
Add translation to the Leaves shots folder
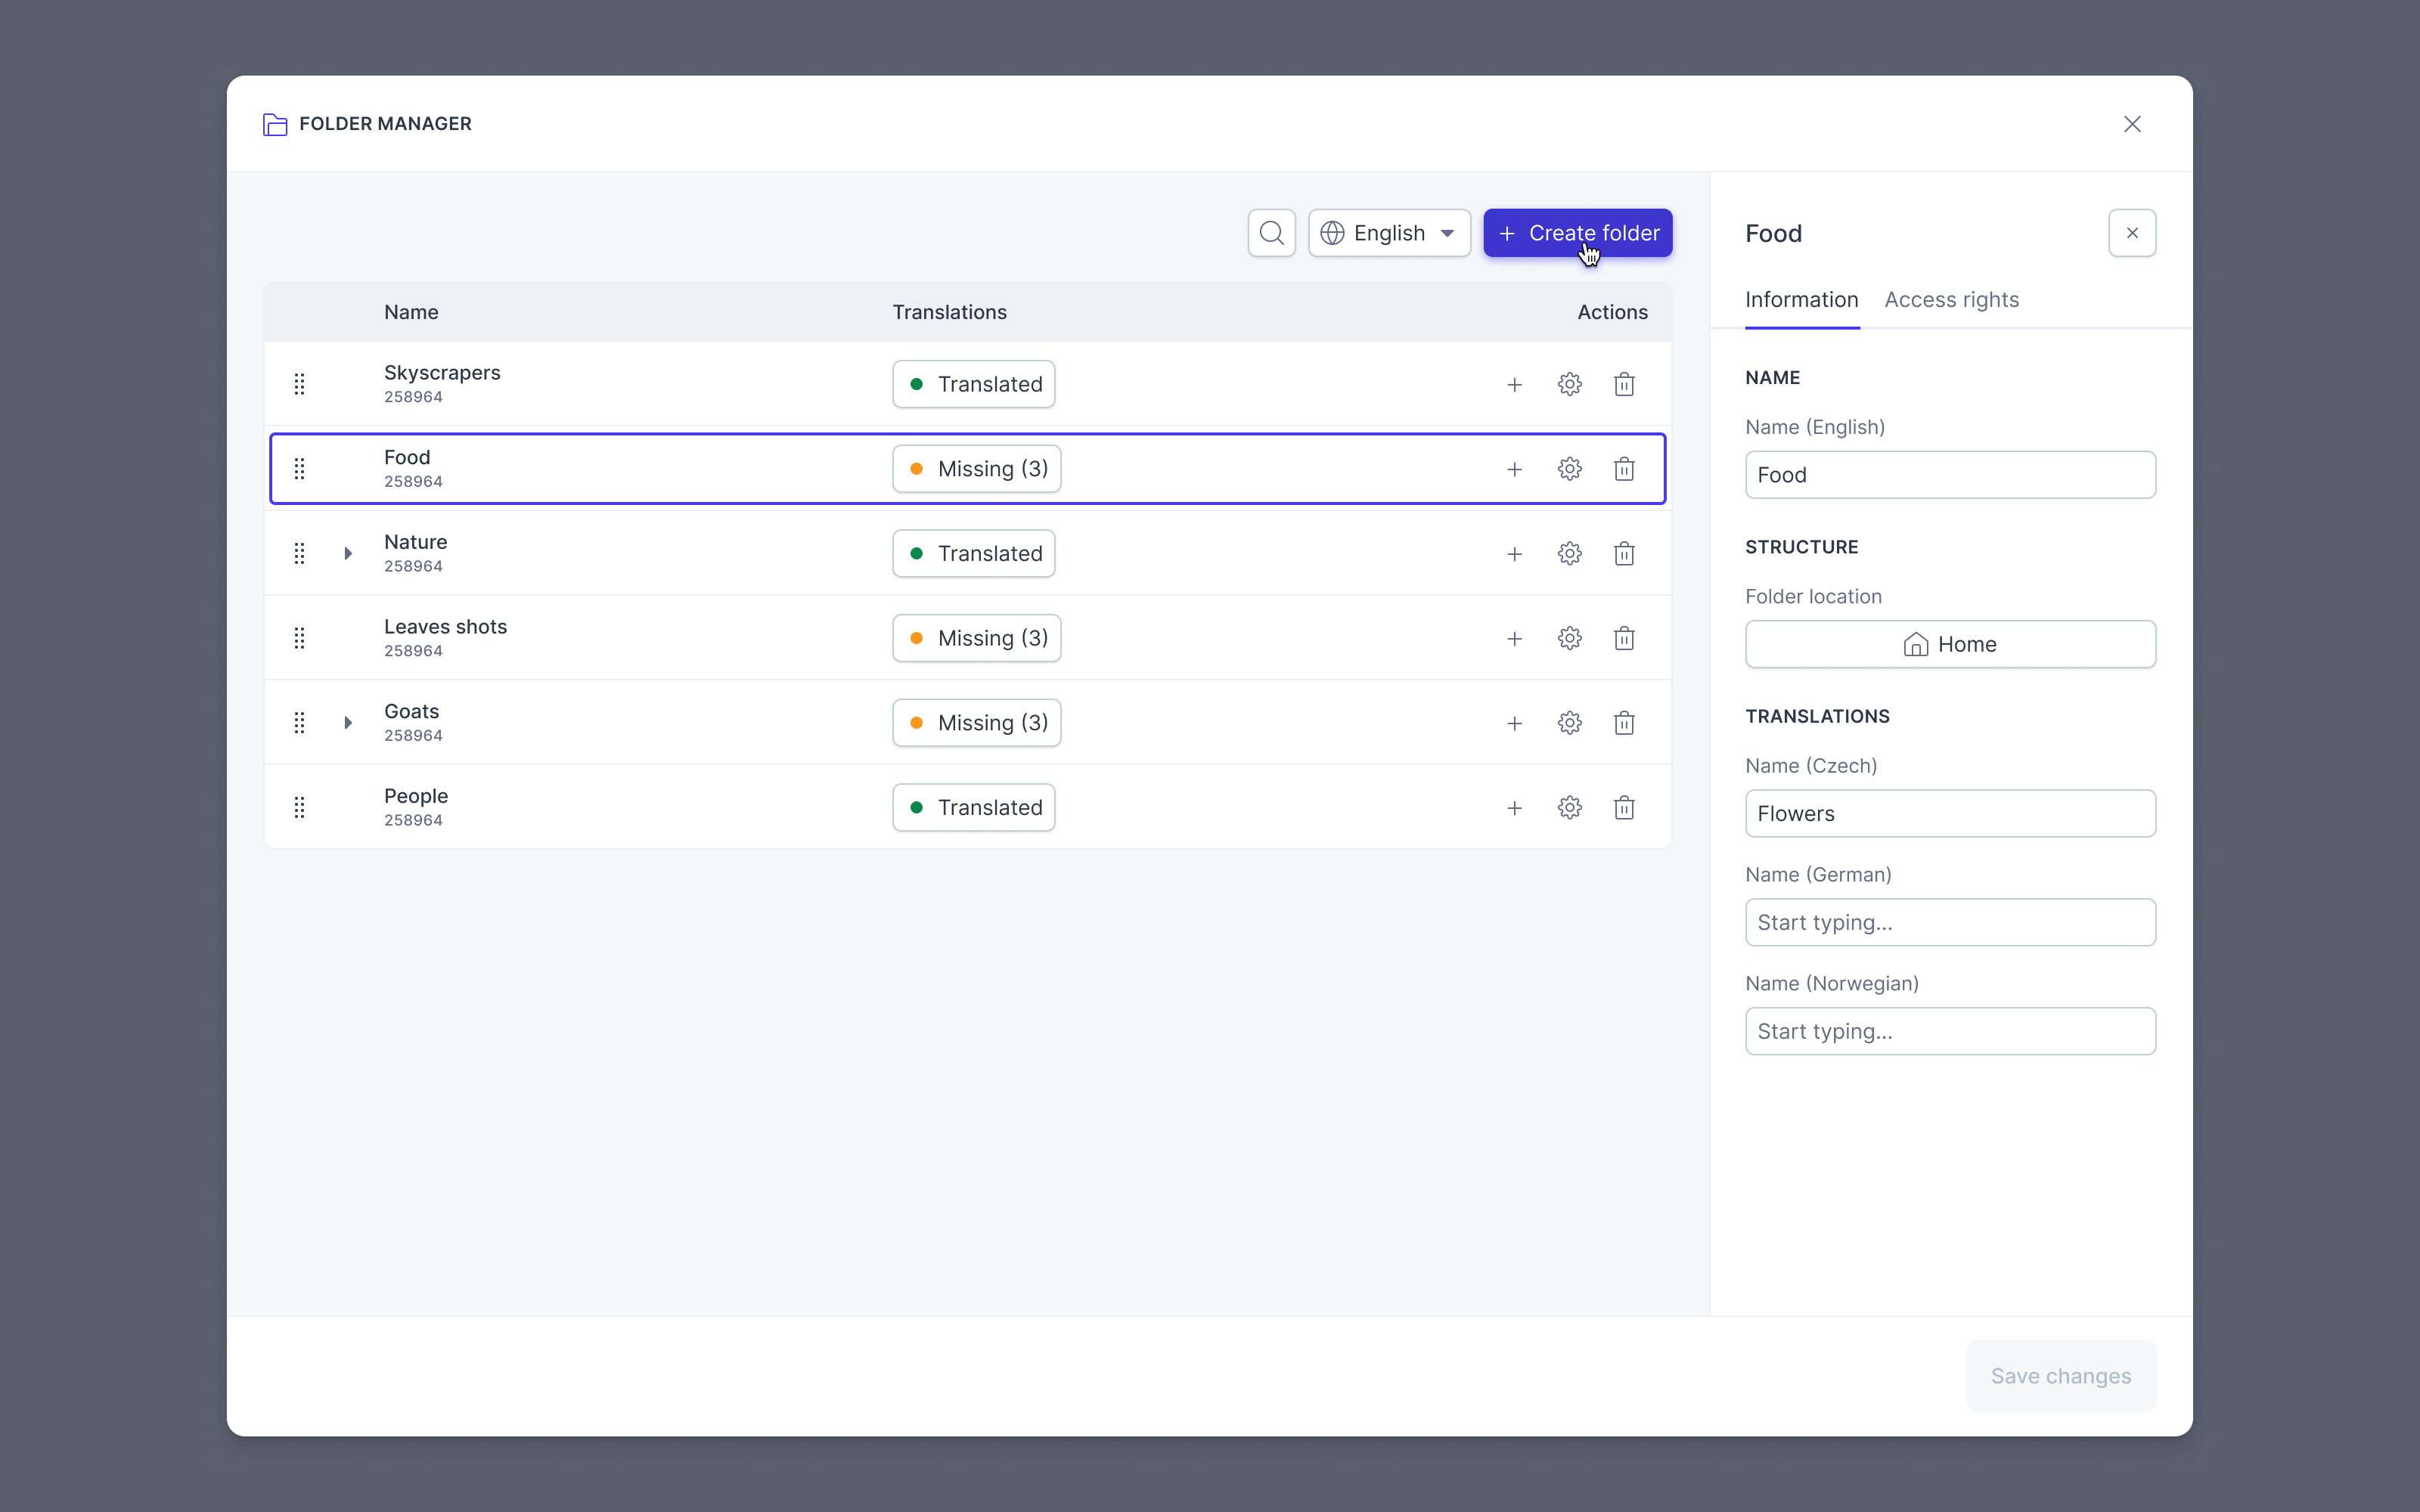pos(1514,638)
